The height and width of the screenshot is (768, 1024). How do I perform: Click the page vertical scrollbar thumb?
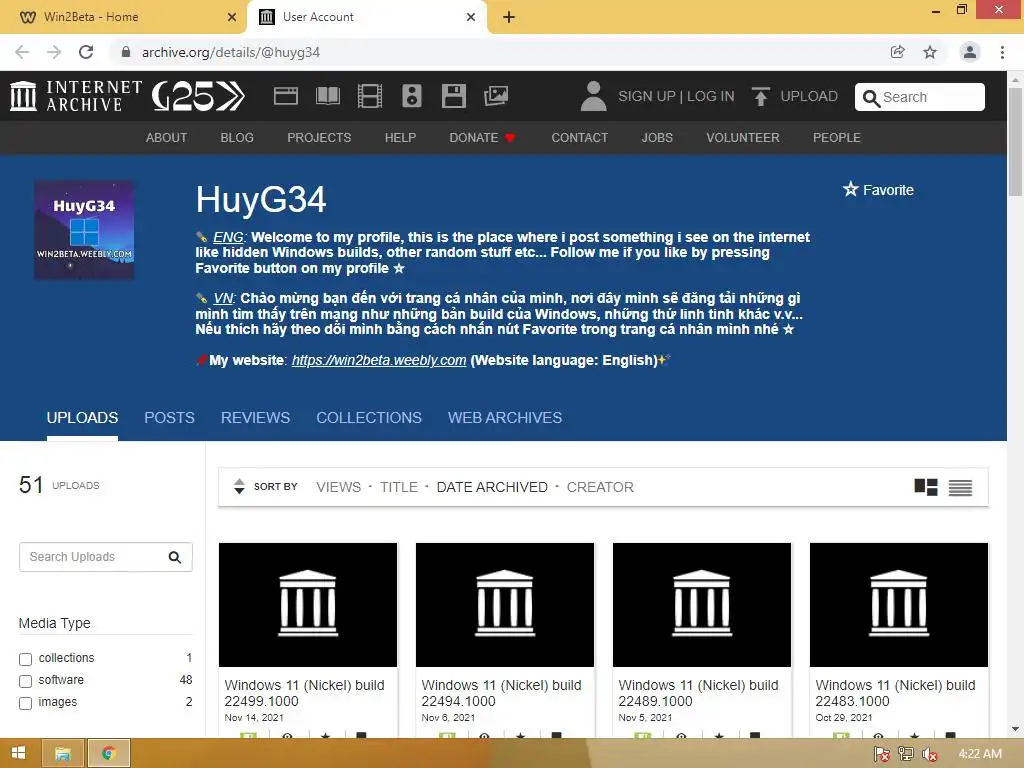(1015, 140)
